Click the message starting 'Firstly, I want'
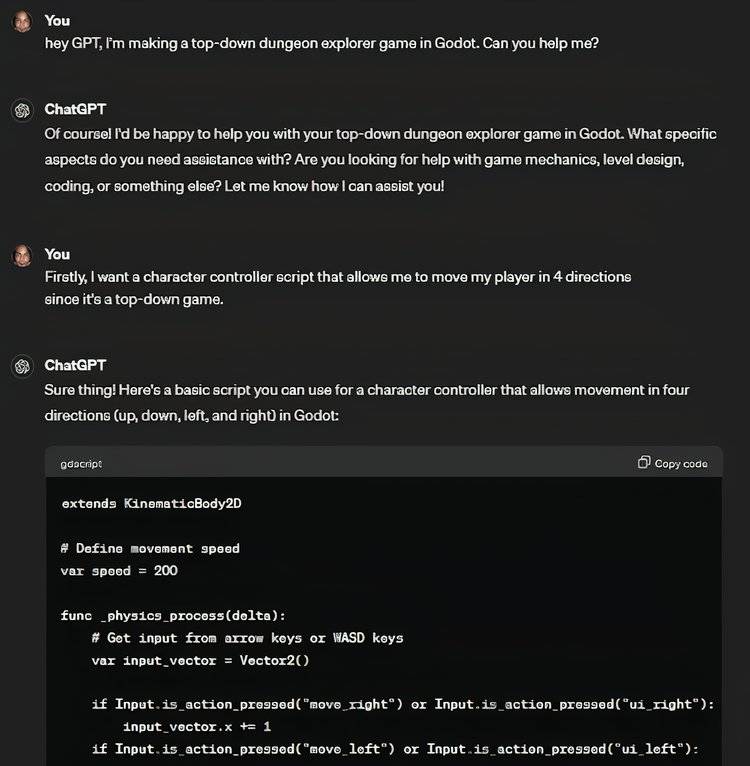The image size is (750, 766). click(338, 288)
